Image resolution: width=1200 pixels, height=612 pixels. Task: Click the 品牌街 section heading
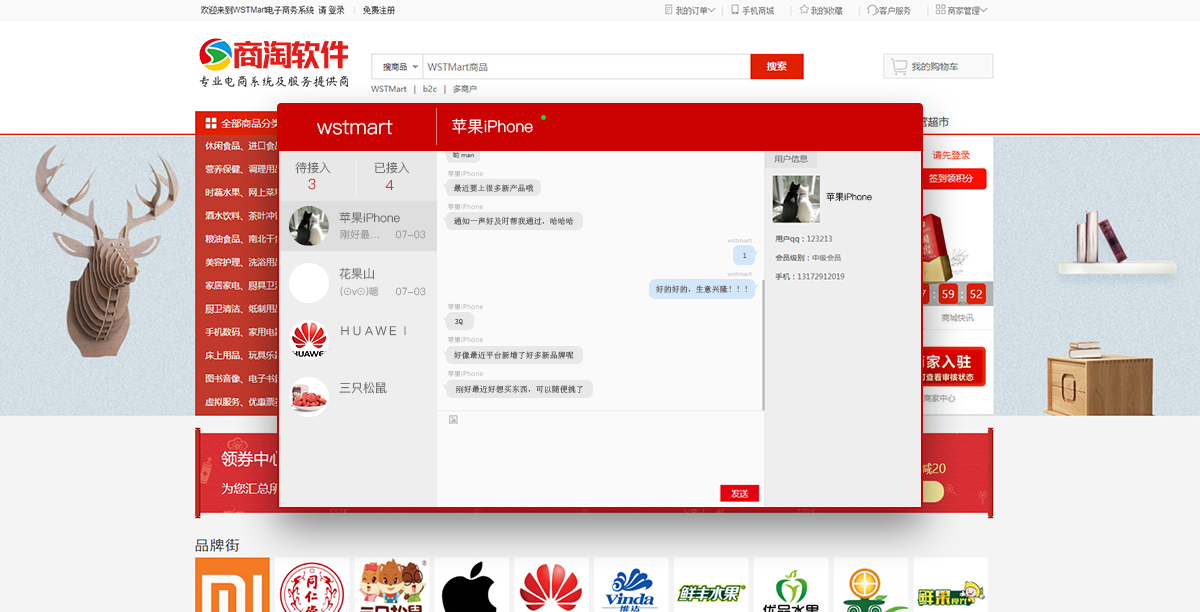[x=217, y=545]
